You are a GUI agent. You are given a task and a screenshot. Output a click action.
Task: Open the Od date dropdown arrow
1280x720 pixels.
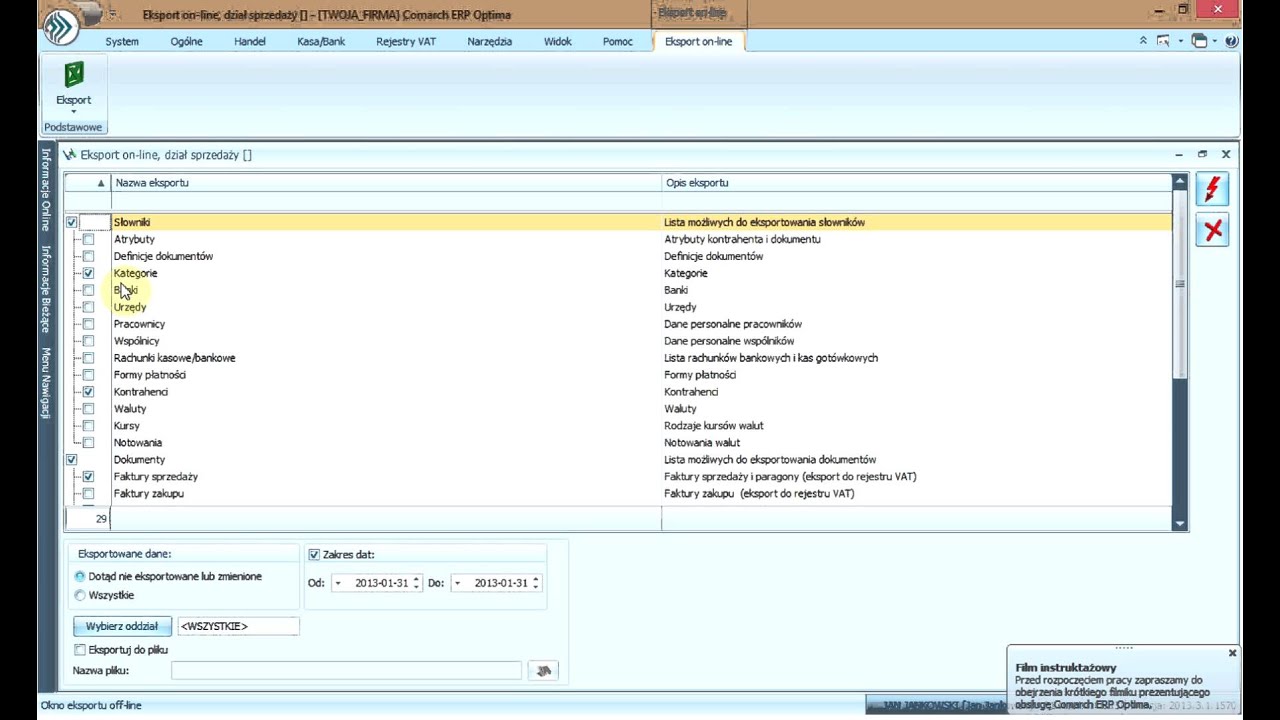(x=338, y=583)
